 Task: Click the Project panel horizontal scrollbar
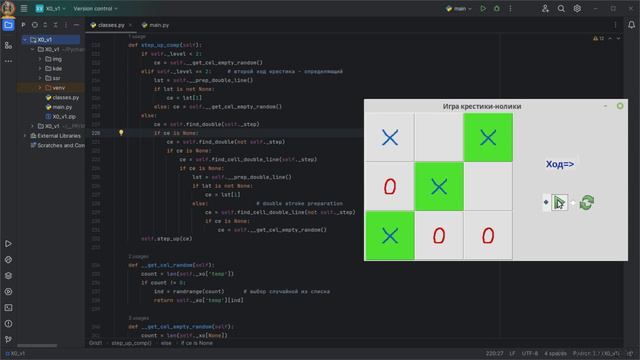point(37,346)
